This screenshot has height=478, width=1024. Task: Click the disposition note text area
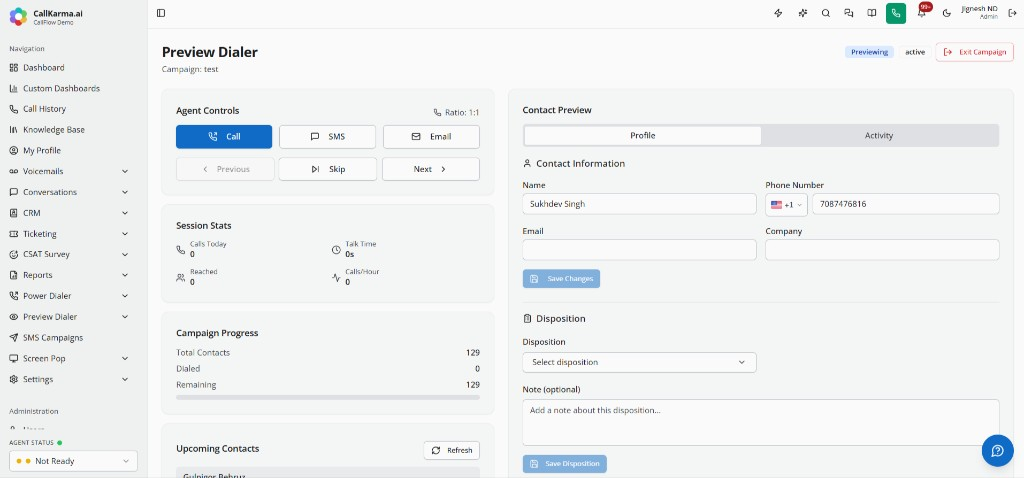(761, 422)
